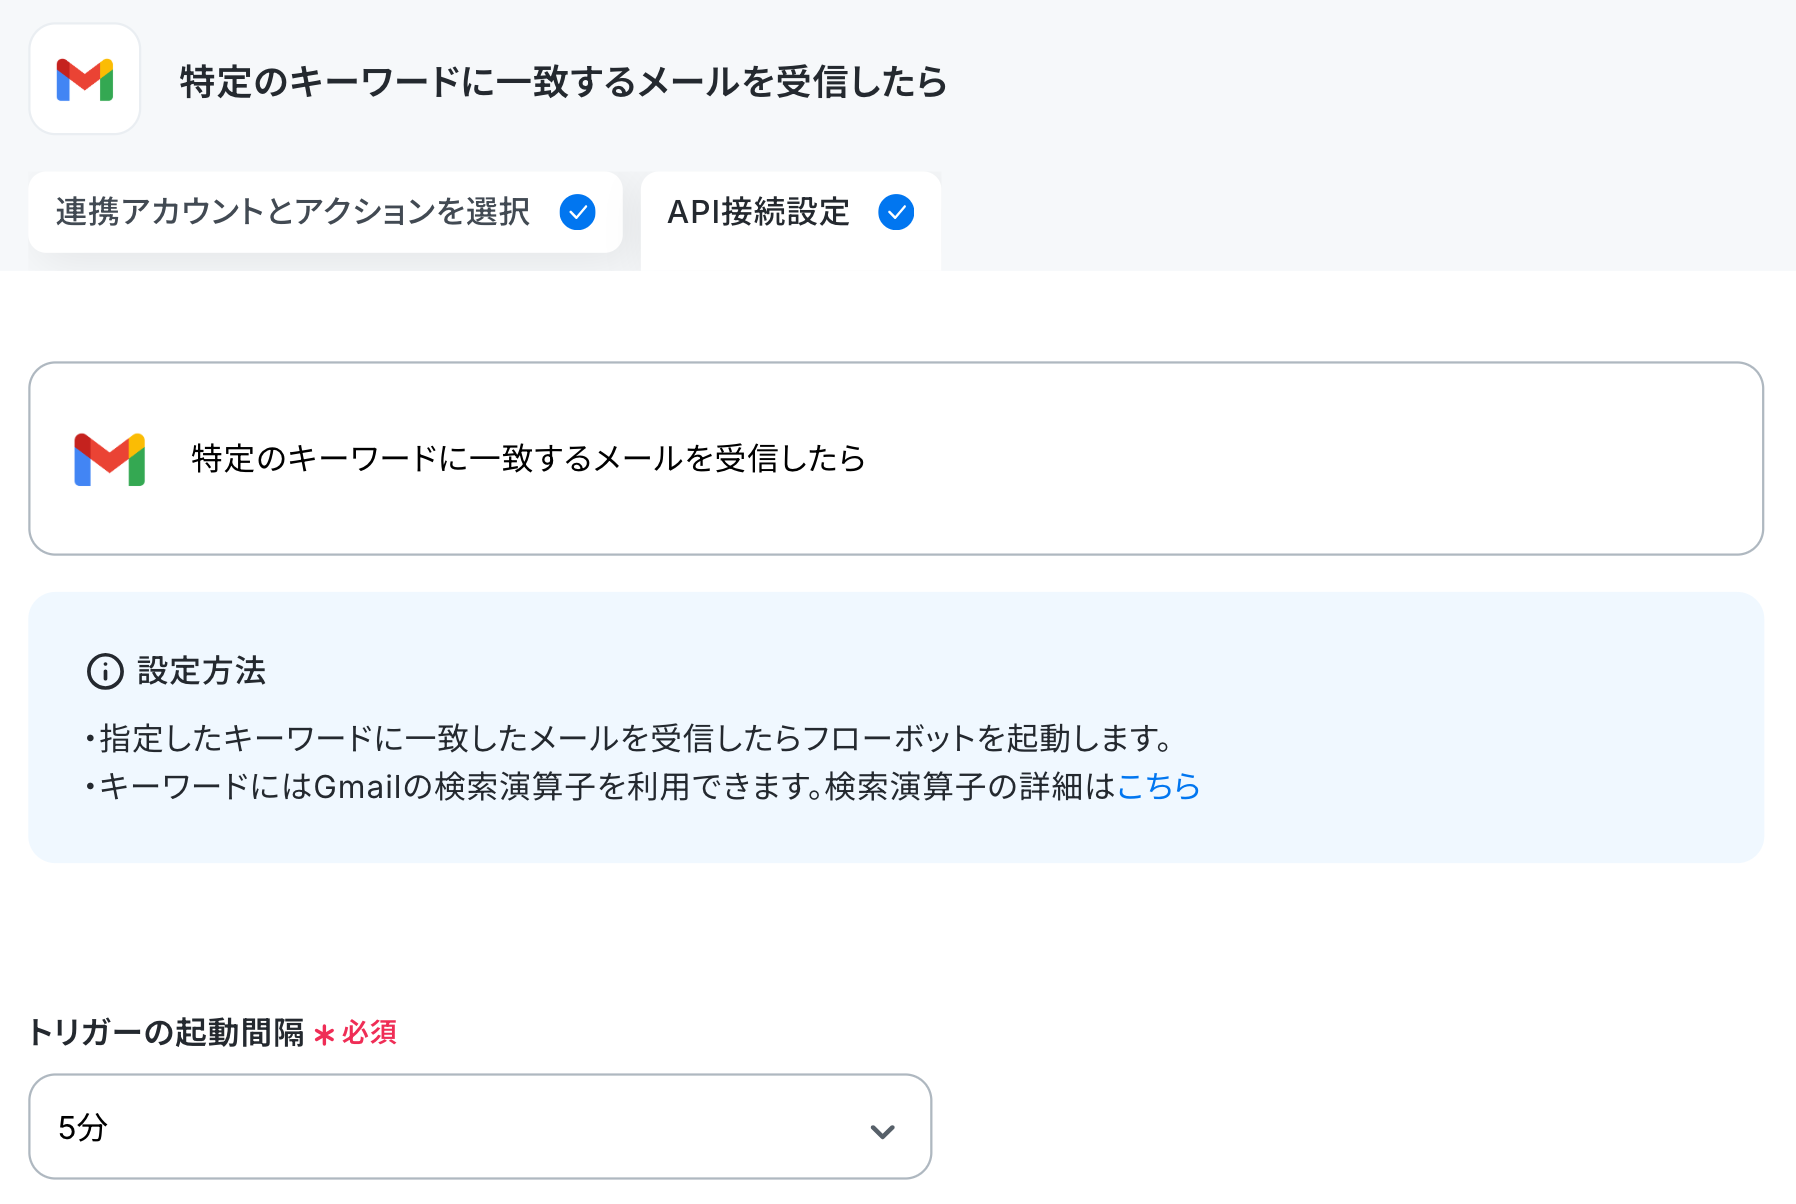This screenshot has width=1796, height=1204.
Task: Open the トリガーの起動間隔 dropdown showing 5分
Action: tap(480, 1127)
